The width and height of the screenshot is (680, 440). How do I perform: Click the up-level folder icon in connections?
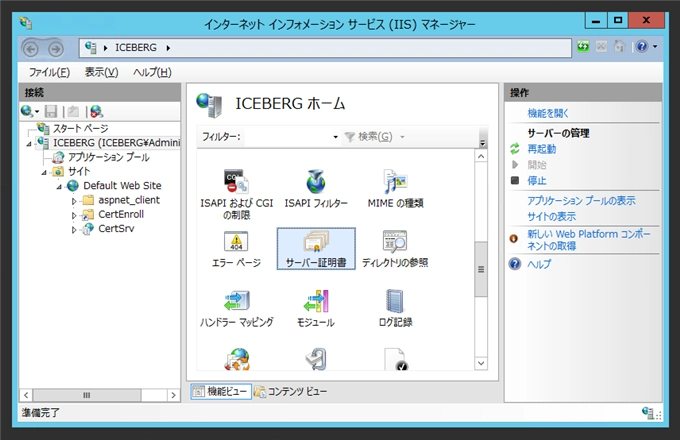click(73, 111)
